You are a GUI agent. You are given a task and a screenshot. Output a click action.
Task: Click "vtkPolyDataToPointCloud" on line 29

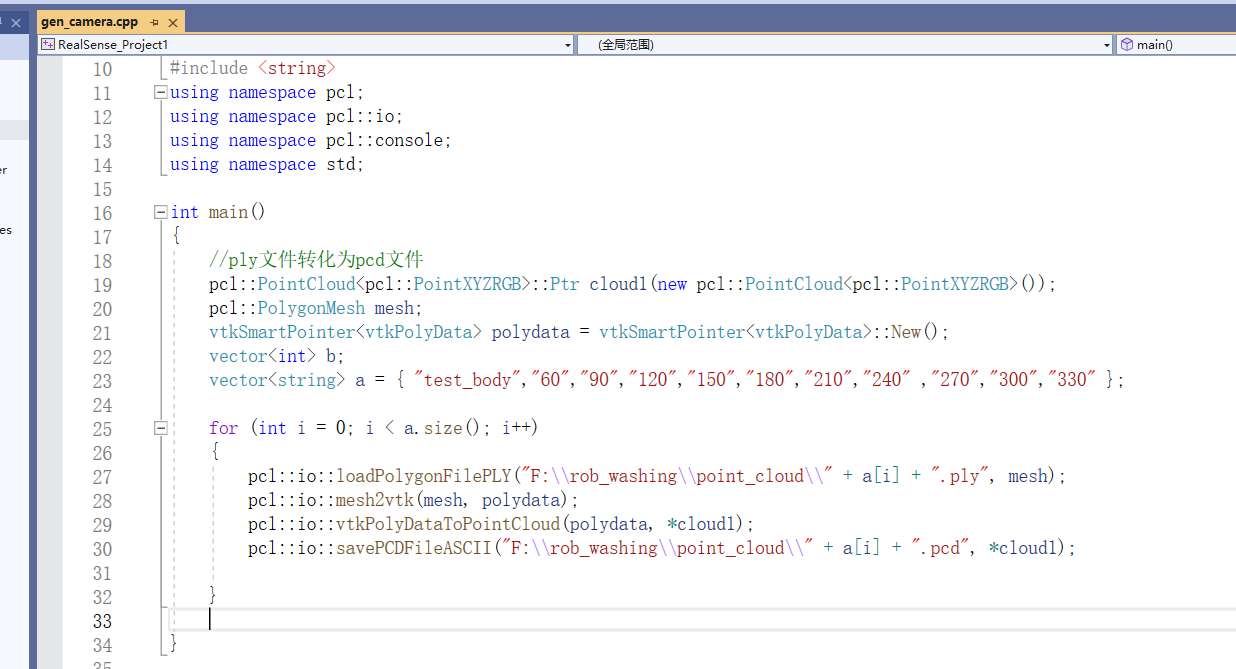pos(448,524)
